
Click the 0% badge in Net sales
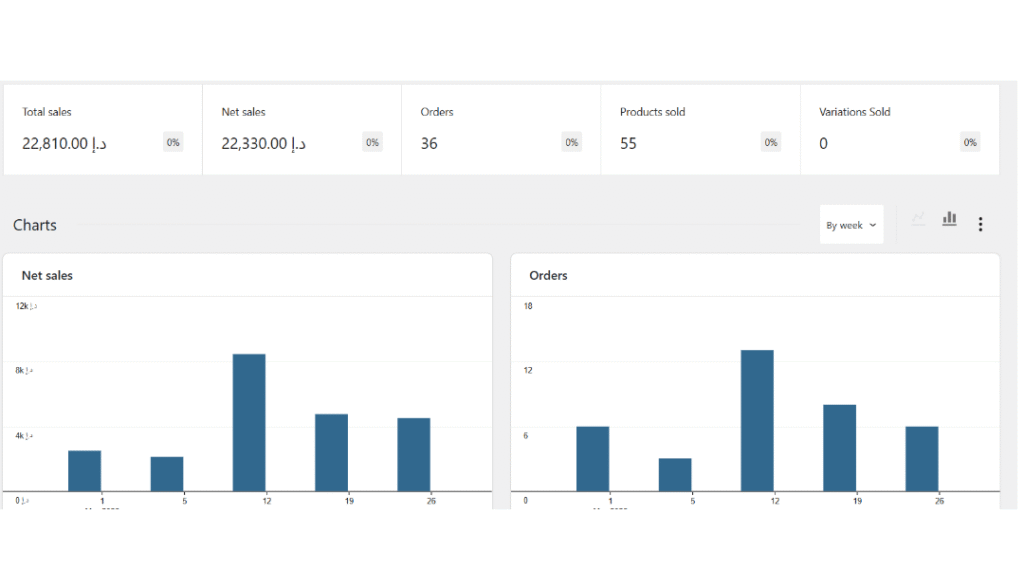coord(372,143)
